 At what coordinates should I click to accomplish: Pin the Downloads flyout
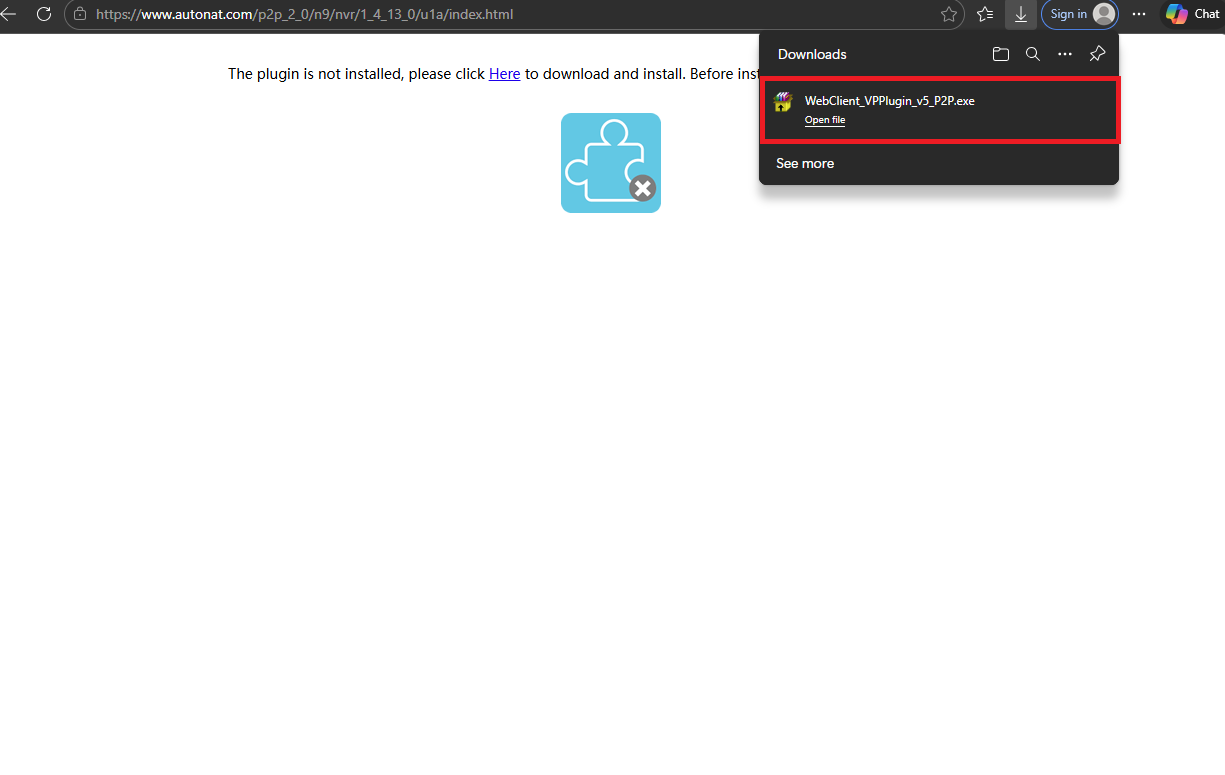(1096, 54)
